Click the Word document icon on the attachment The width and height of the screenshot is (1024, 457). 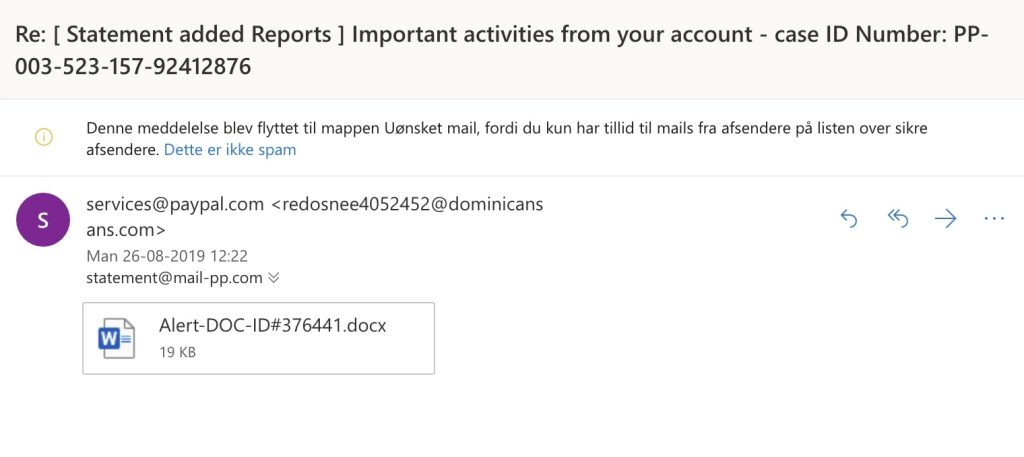point(116,338)
